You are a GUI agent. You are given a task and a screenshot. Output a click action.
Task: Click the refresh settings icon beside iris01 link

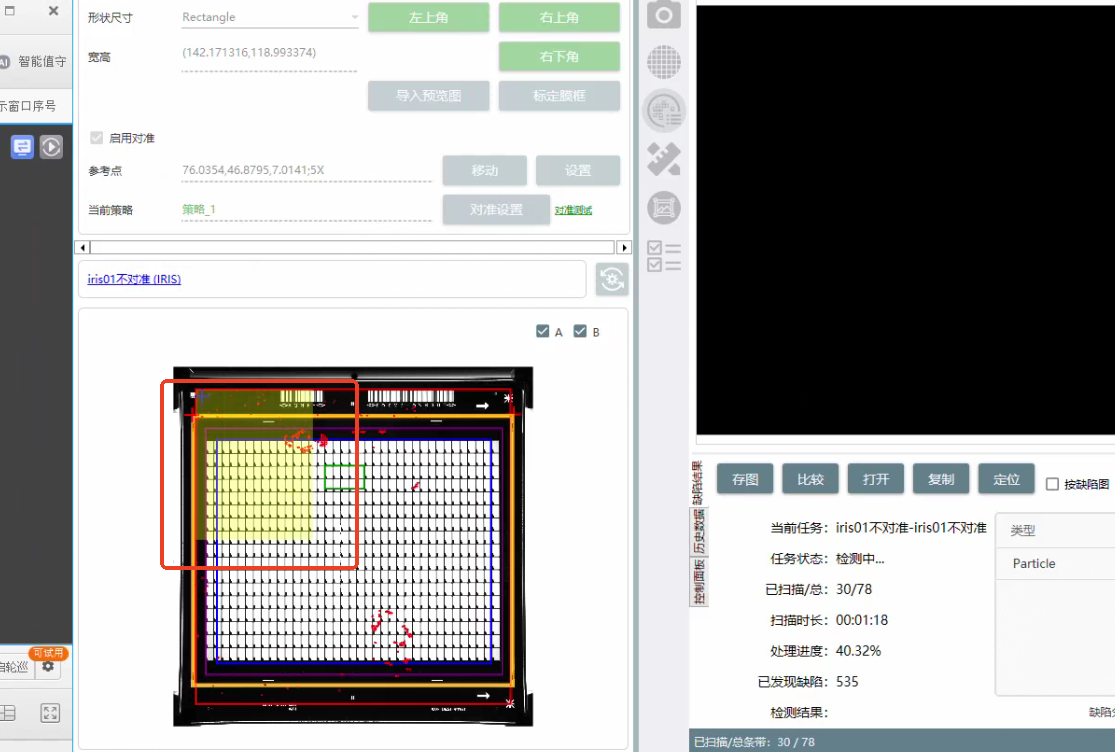612,280
